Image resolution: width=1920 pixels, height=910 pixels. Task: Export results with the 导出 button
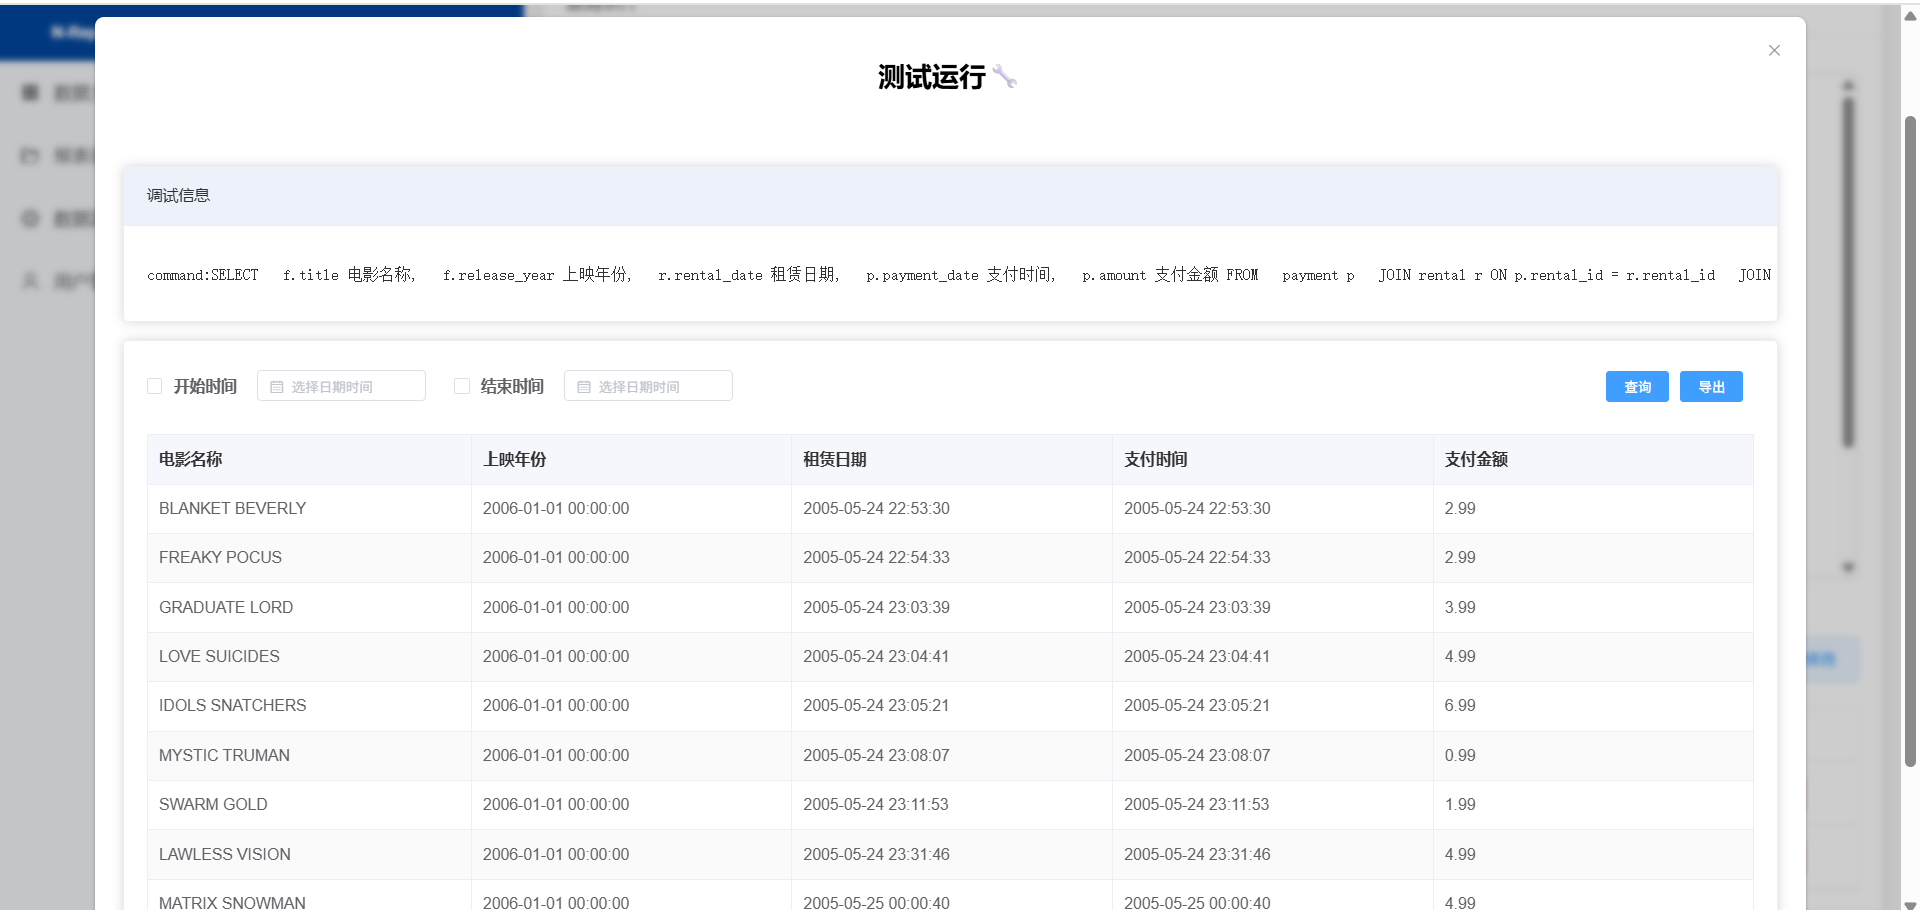tap(1710, 387)
